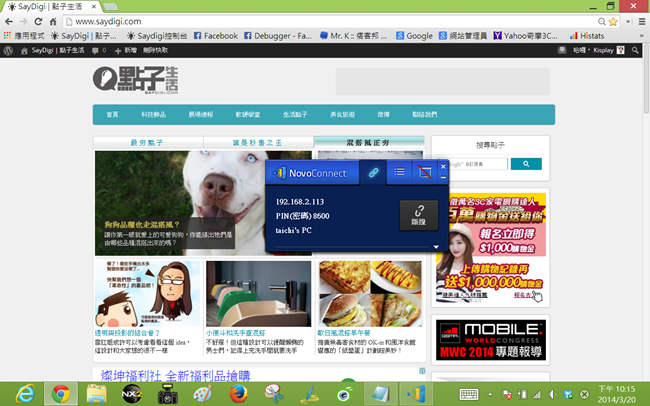
Task: Click the volume speaker tray icon
Action: point(552,394)
